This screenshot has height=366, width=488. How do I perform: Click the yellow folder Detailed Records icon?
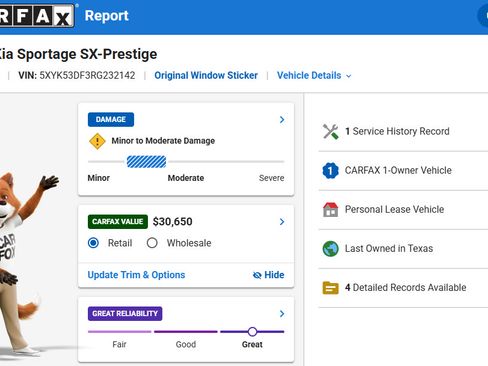click(x=330, y=288)
